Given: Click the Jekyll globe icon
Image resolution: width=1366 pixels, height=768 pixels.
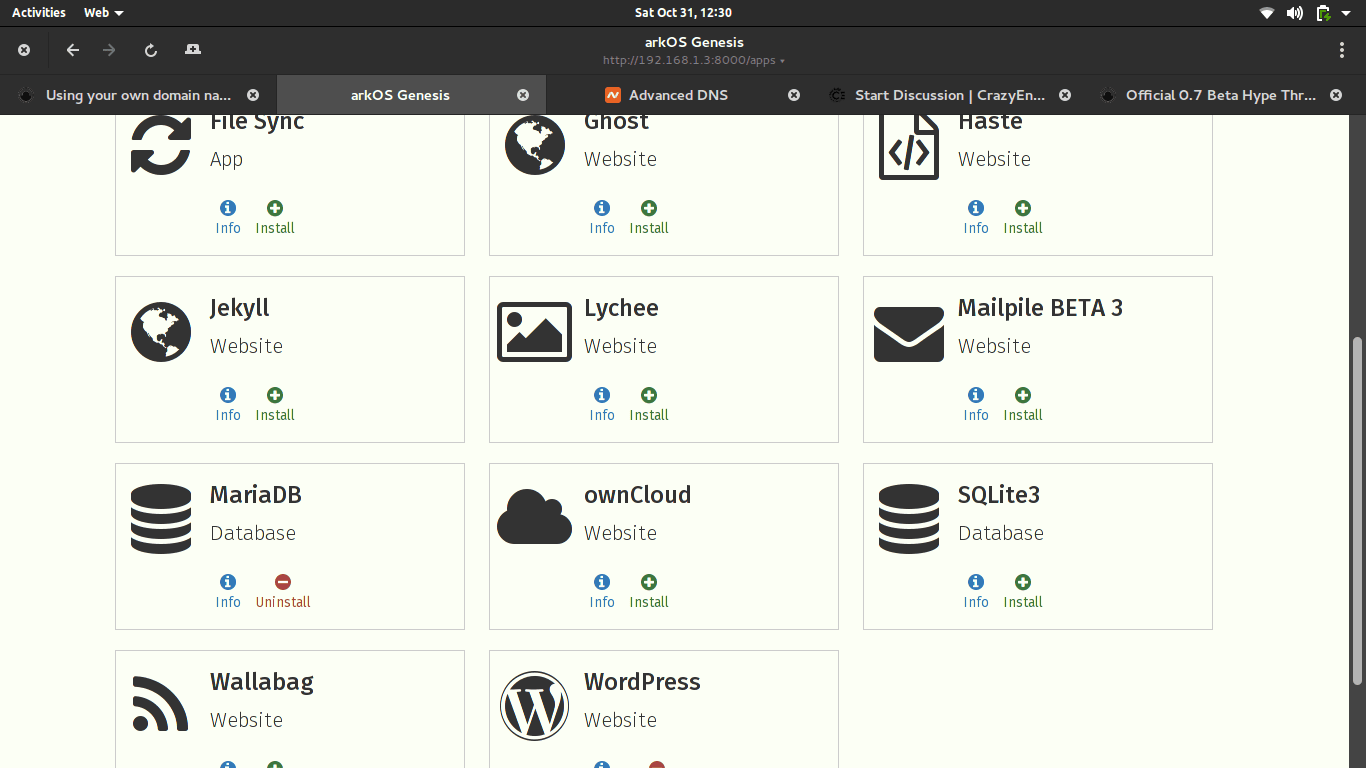Looking at the screenshot, I should point(161,332).
